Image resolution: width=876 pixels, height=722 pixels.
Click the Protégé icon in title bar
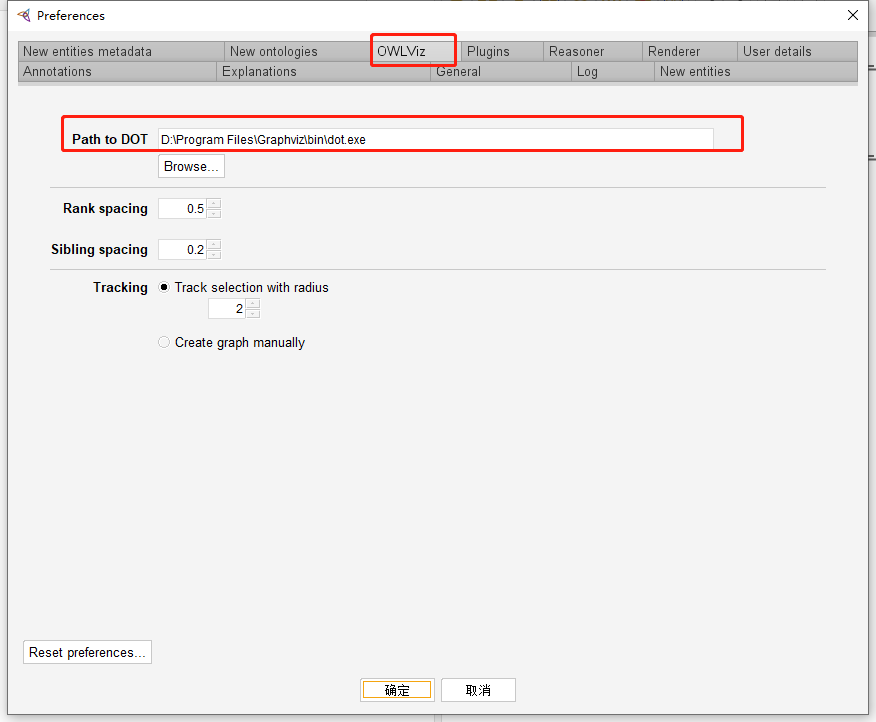pos(23,15)
